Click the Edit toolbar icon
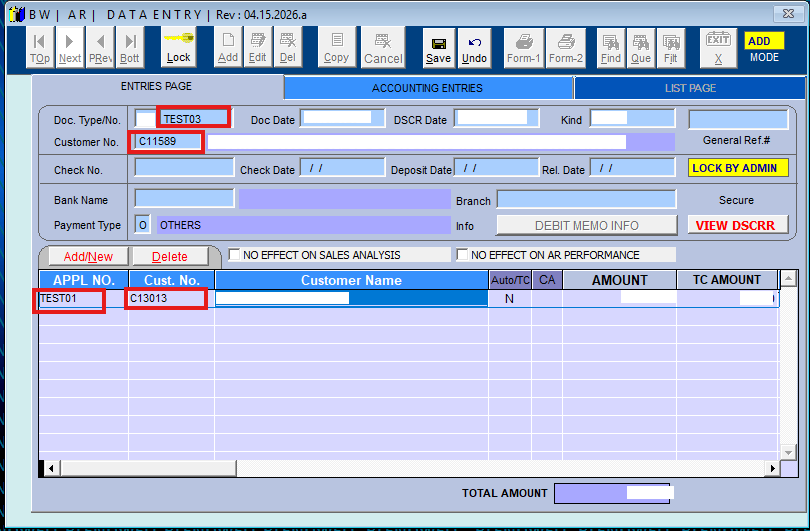 pos(257,48)
